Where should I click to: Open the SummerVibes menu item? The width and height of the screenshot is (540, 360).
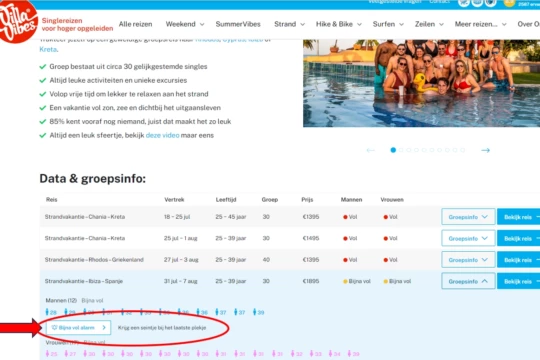(238, 24)
